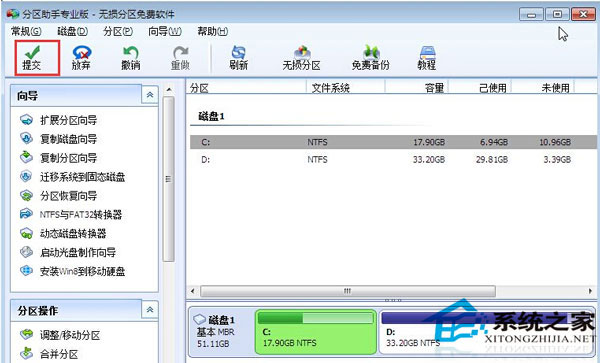Click the 扩展分区向导 wizard icon
This screenshot has width=600, height=363.
tap(26, 120)
